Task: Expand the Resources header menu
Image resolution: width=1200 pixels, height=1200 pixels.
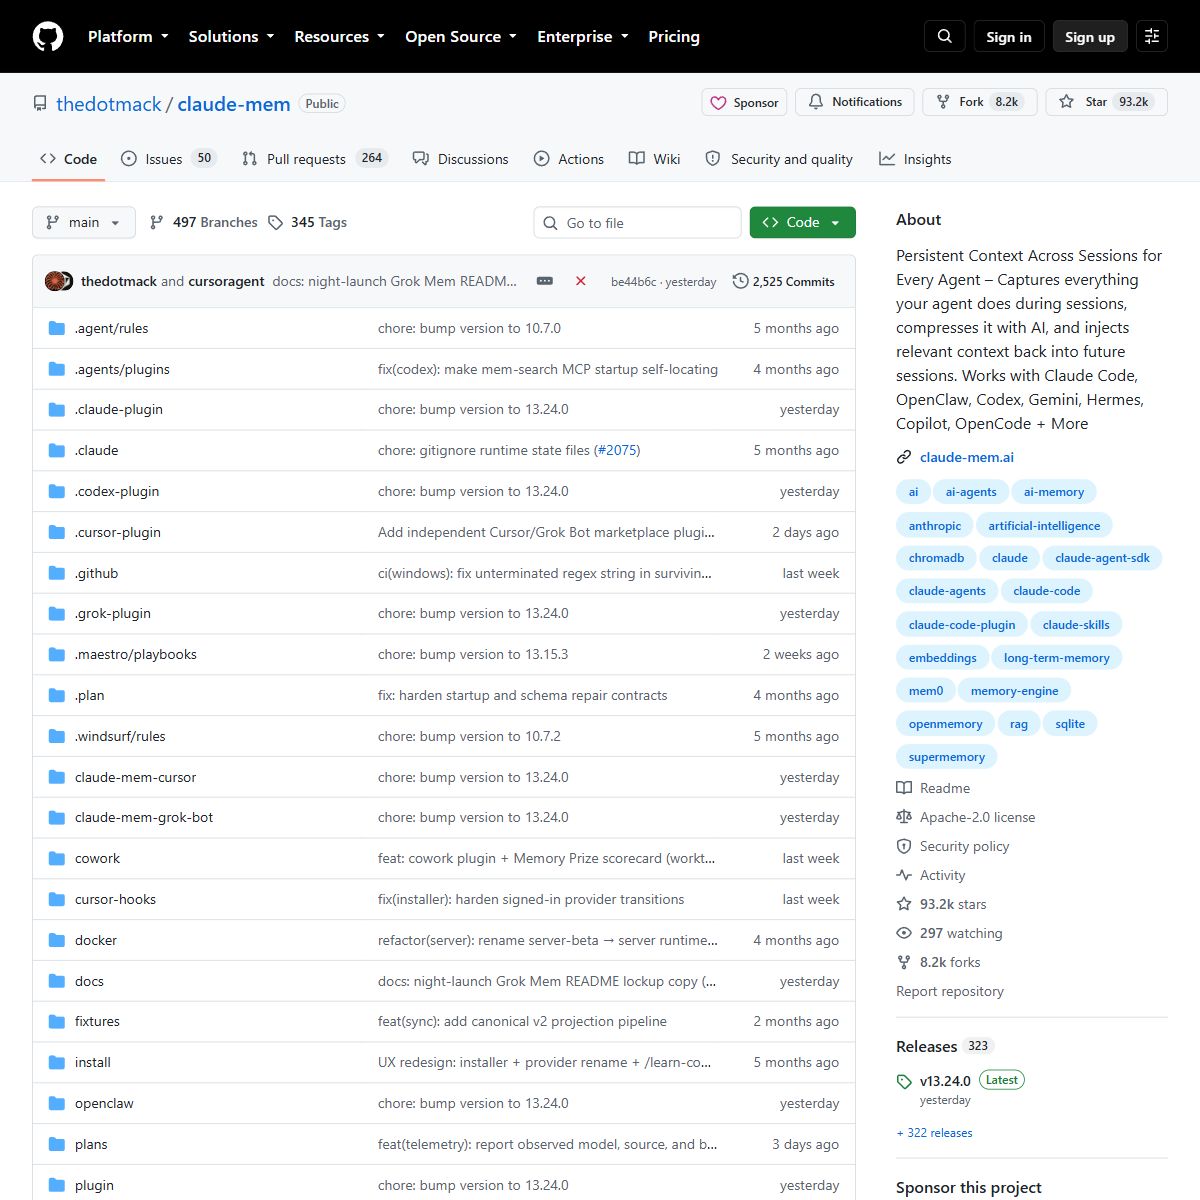Action: (339, 36)
